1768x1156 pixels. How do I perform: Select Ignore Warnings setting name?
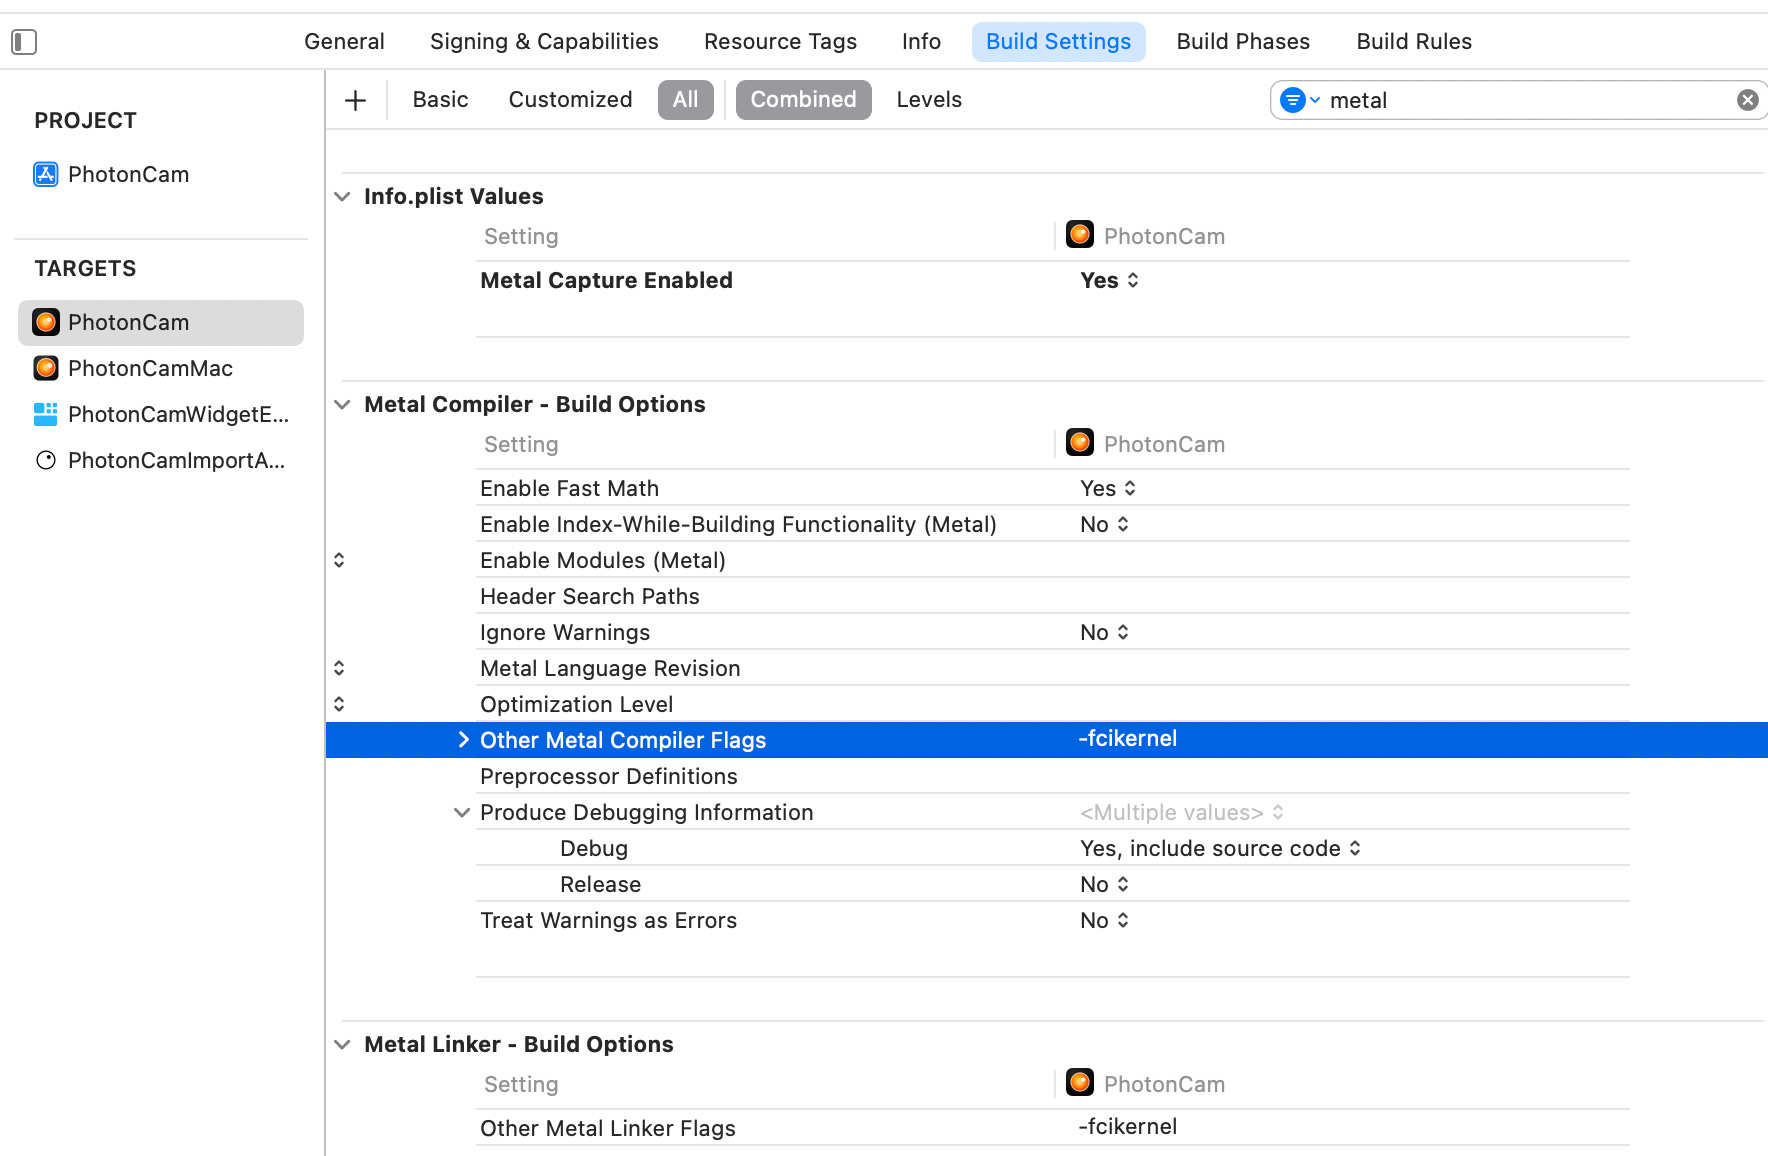click(x=565, y=633)
